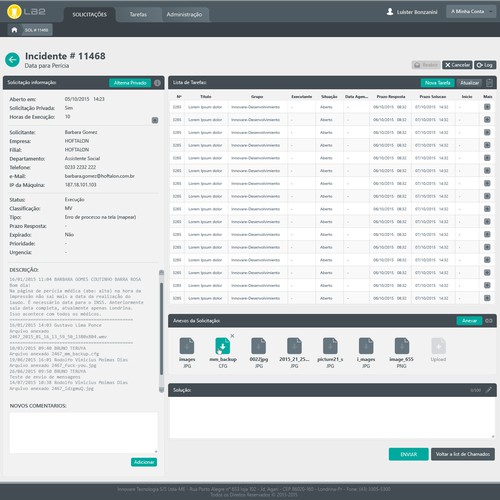Select the SOL # 11468 breadcrumb
The height and width of the screenshot is (500, 500).
tap(37, 30)
